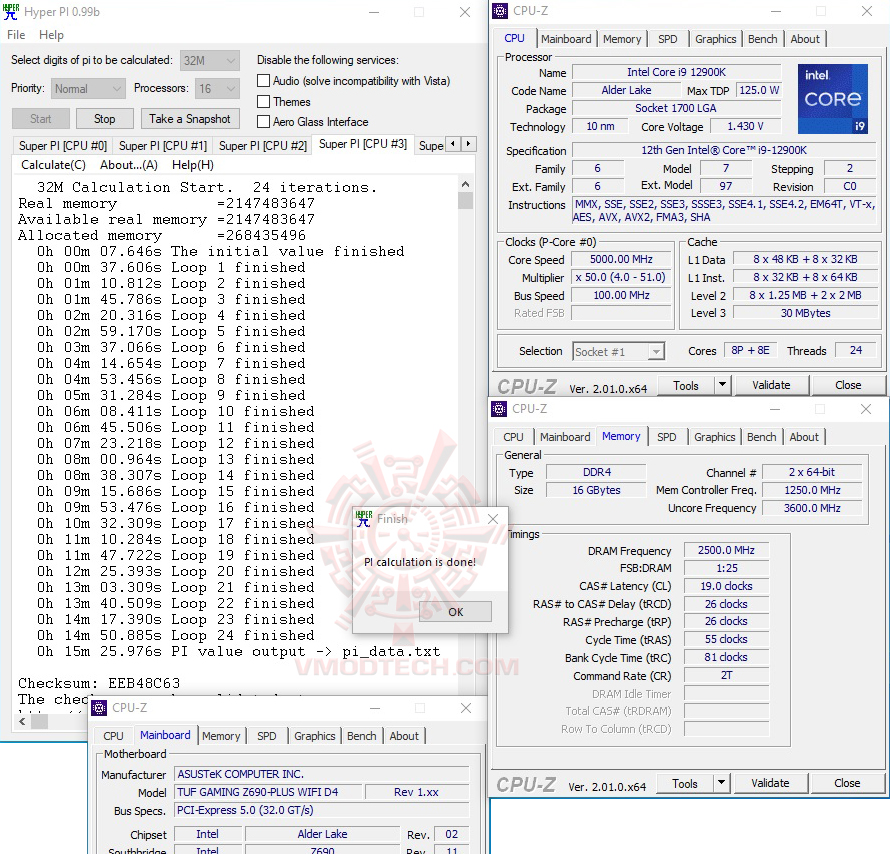Screen dimensions: 890x854
Task: Open the Bench tab in the Memory CPU-Z window
Action: (x=761, y=437)
